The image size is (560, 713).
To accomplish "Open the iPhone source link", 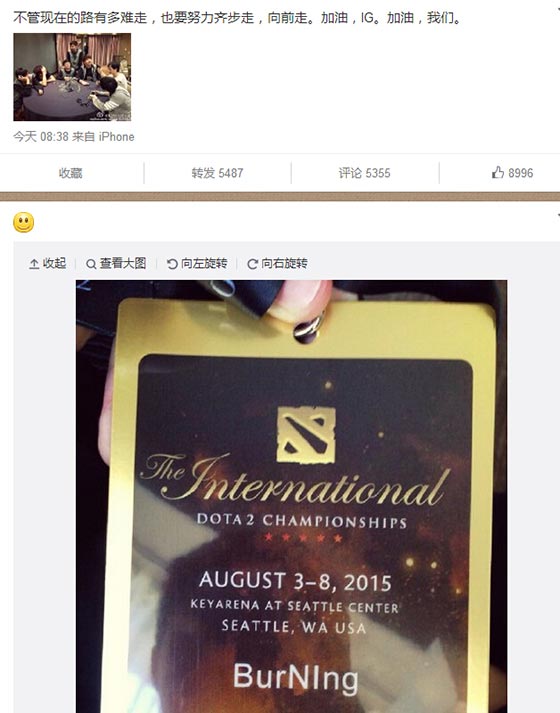I will click(116, 136).
